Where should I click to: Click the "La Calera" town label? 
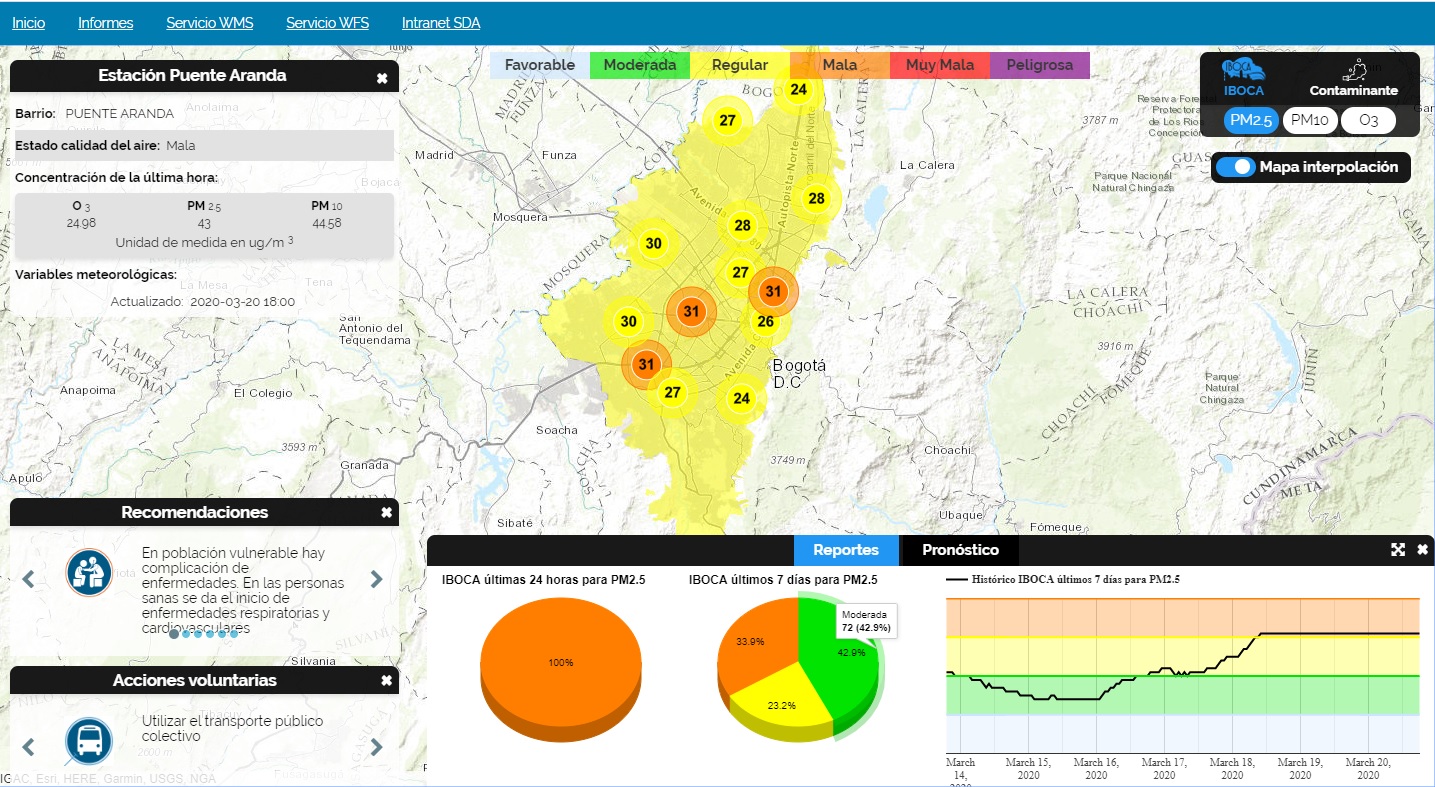coord(927,165)
